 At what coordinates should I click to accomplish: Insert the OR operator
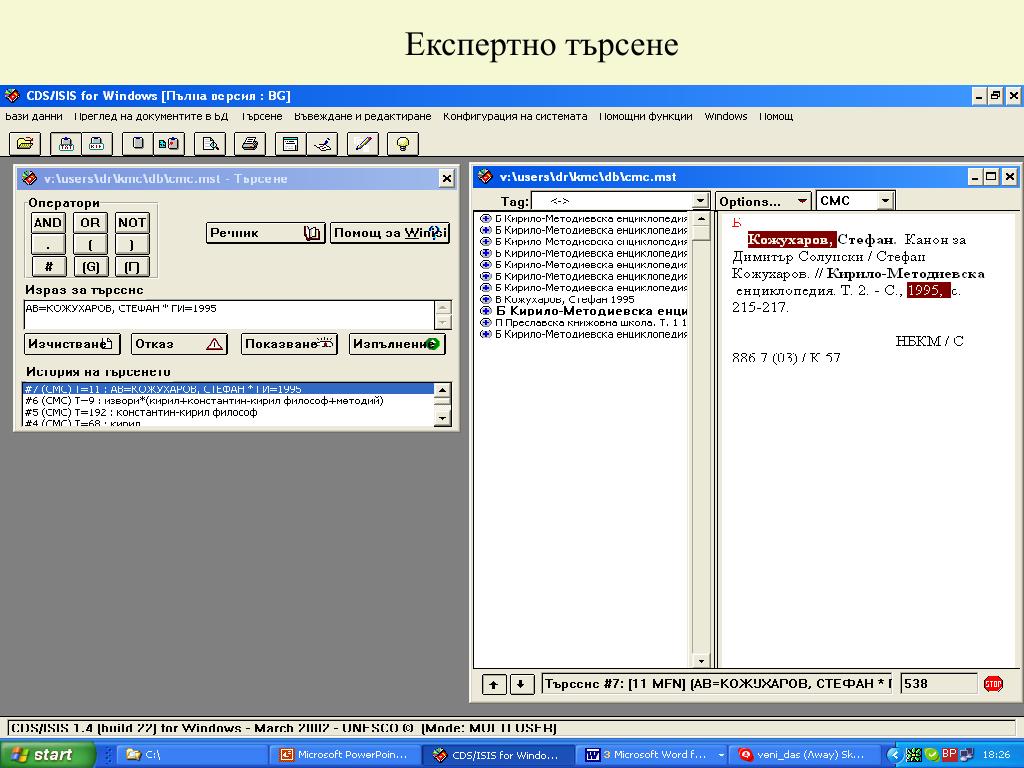tap(90, 223)
